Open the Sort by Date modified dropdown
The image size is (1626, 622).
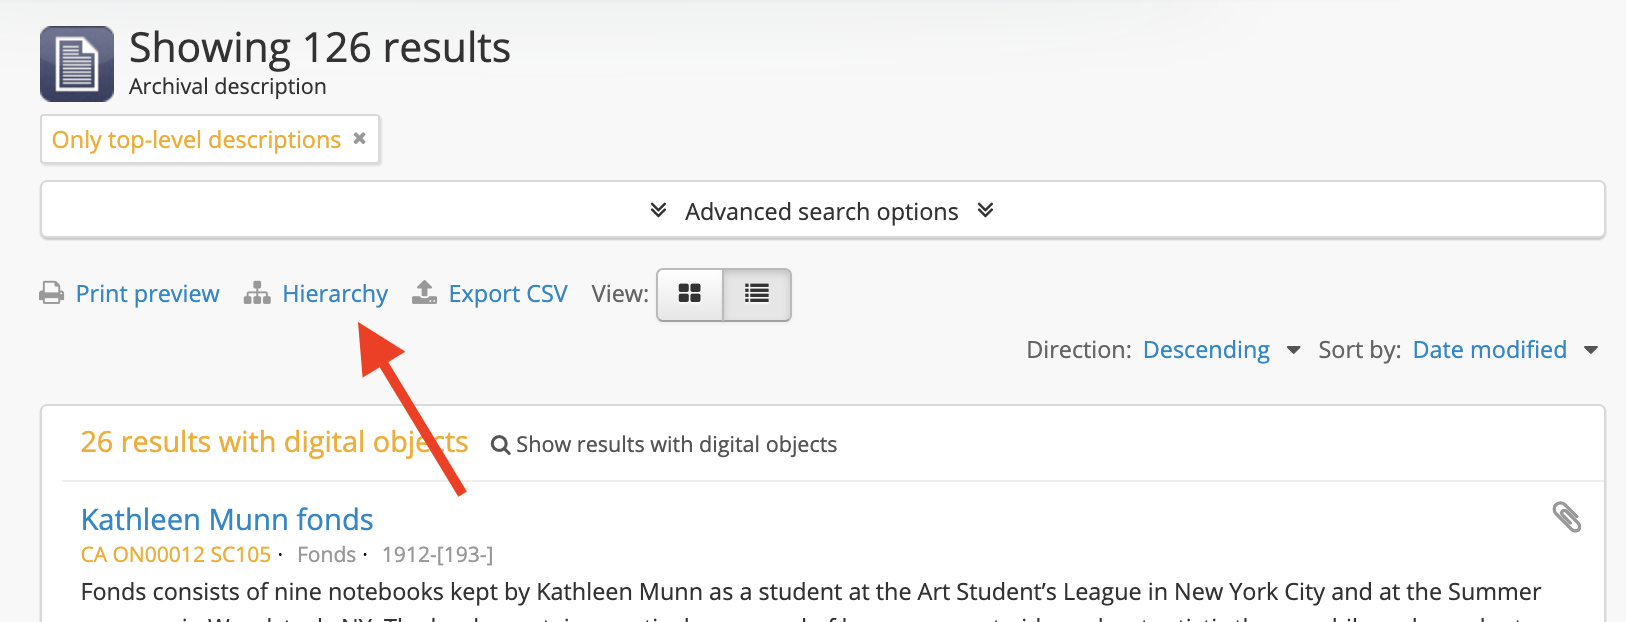pyautogui.click(x=1489, y=350)
